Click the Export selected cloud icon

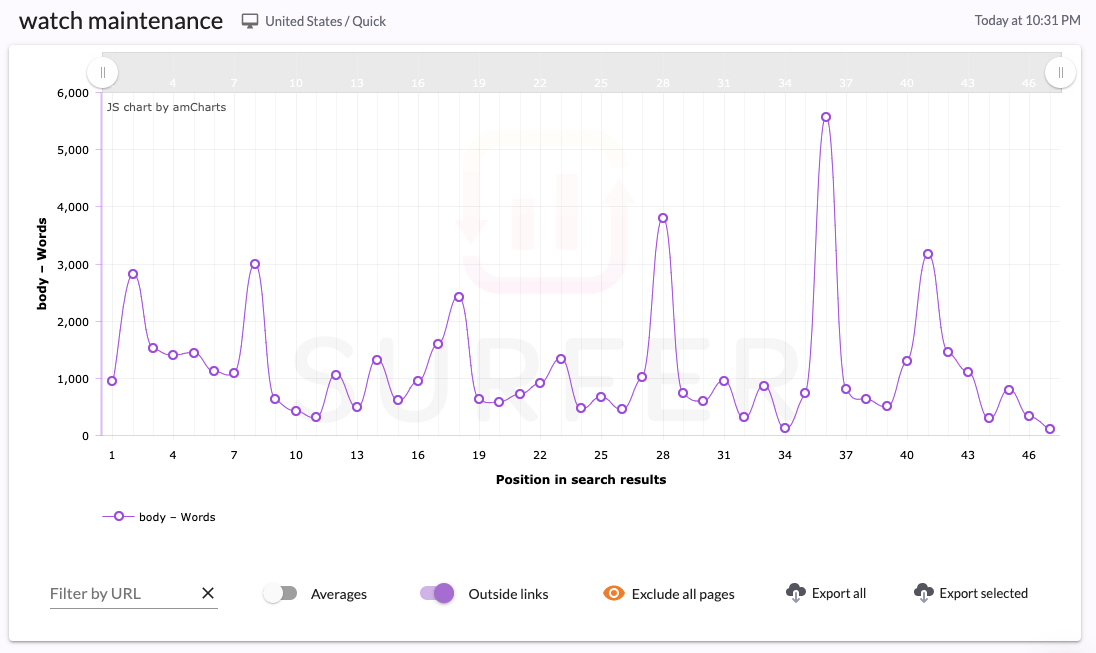(x=923, y=593)
